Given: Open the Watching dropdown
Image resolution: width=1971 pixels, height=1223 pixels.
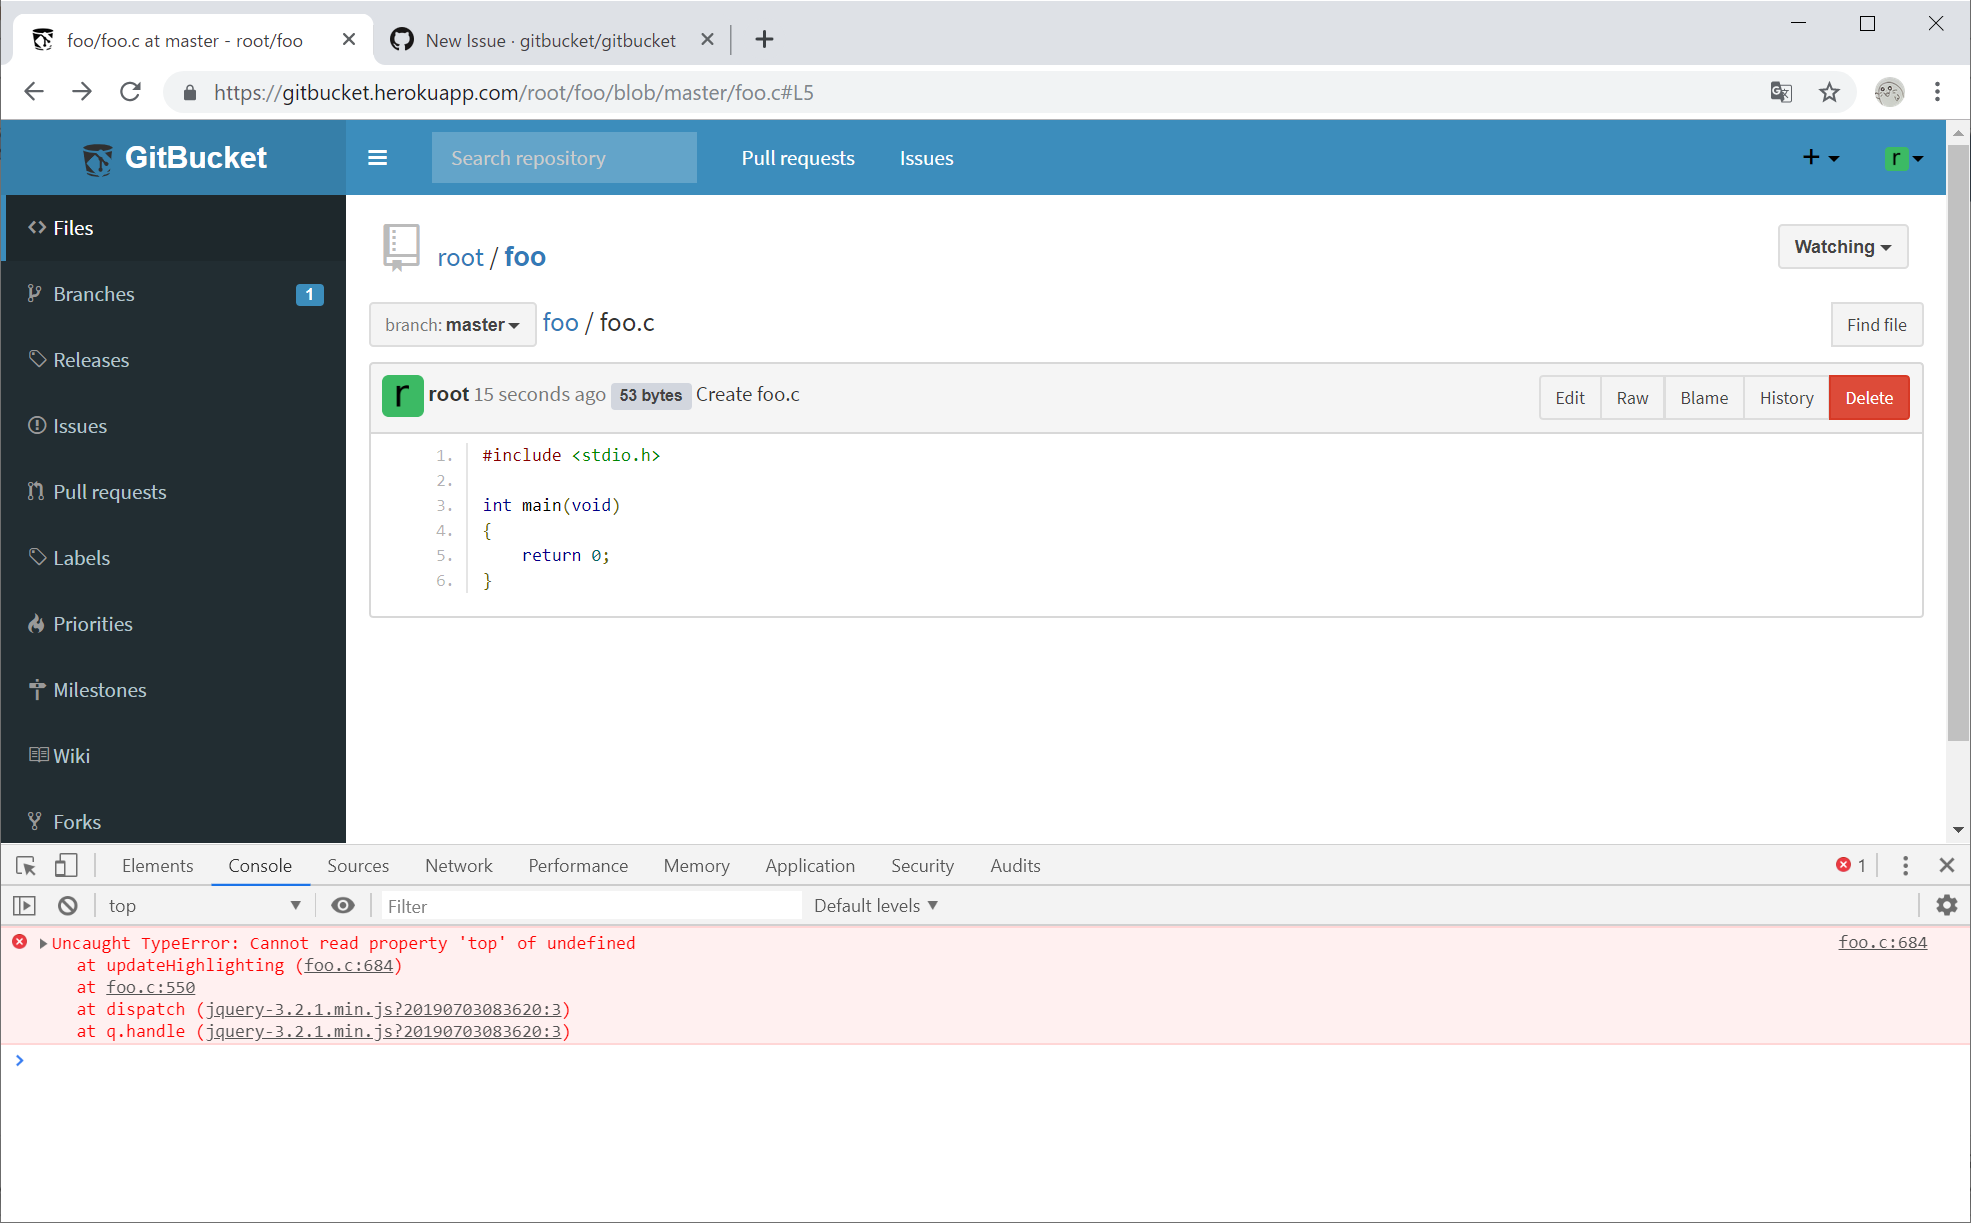Looking at the screenshot, I should 1842,247.
